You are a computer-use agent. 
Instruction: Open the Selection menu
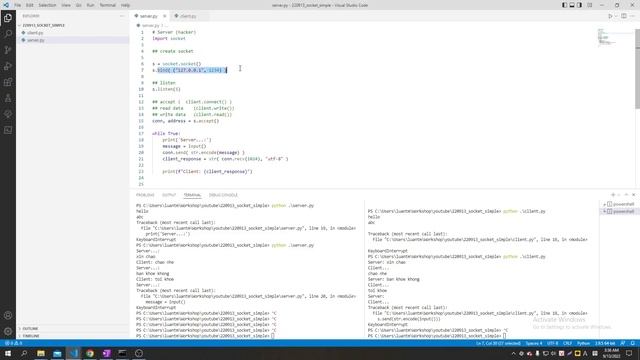47,5
